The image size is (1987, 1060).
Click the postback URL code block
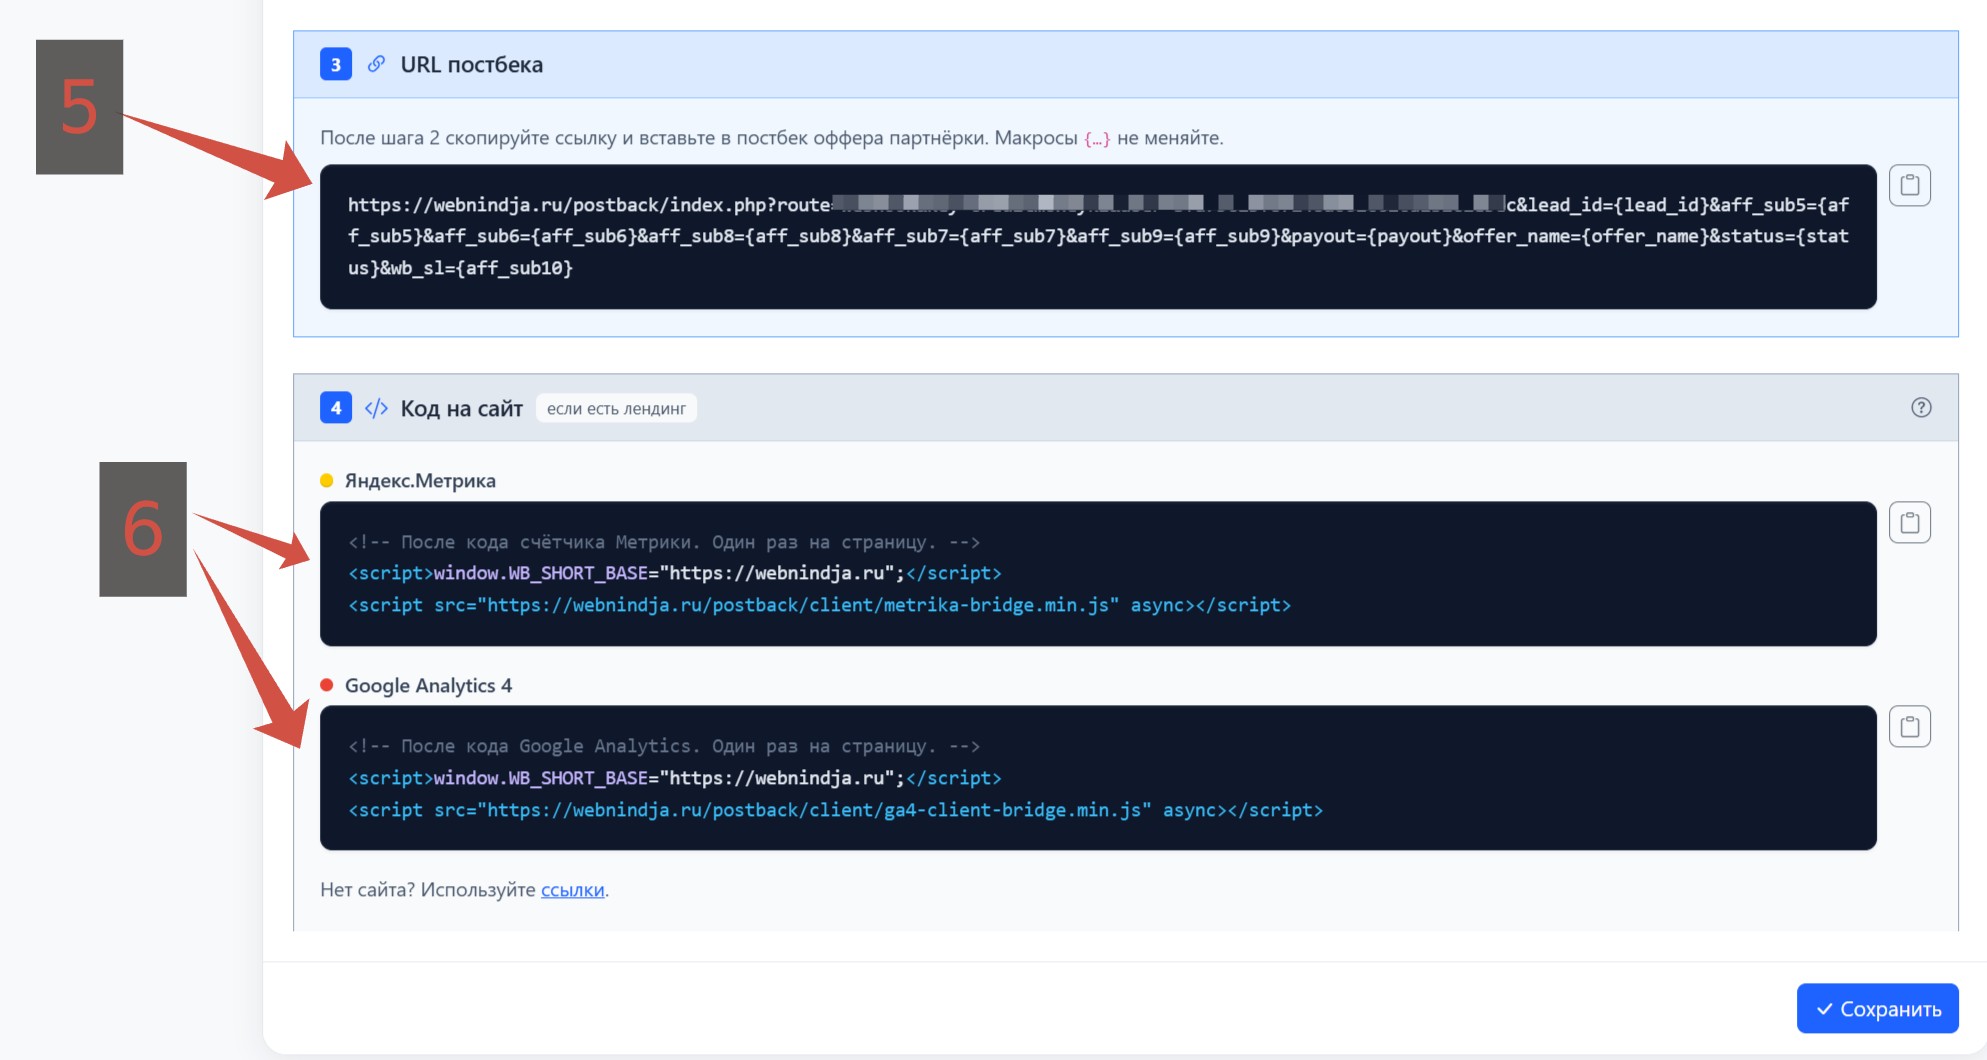pyautogui.click(x=1098, y=237)
